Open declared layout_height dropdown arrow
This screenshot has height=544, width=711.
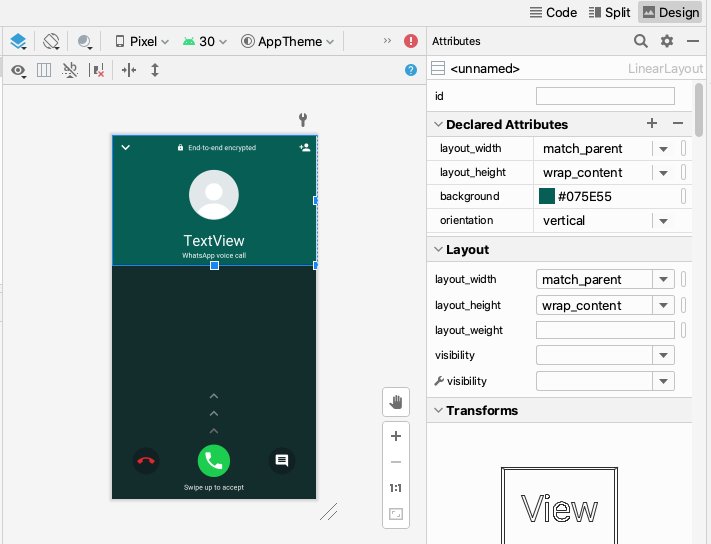click(663, 173)
